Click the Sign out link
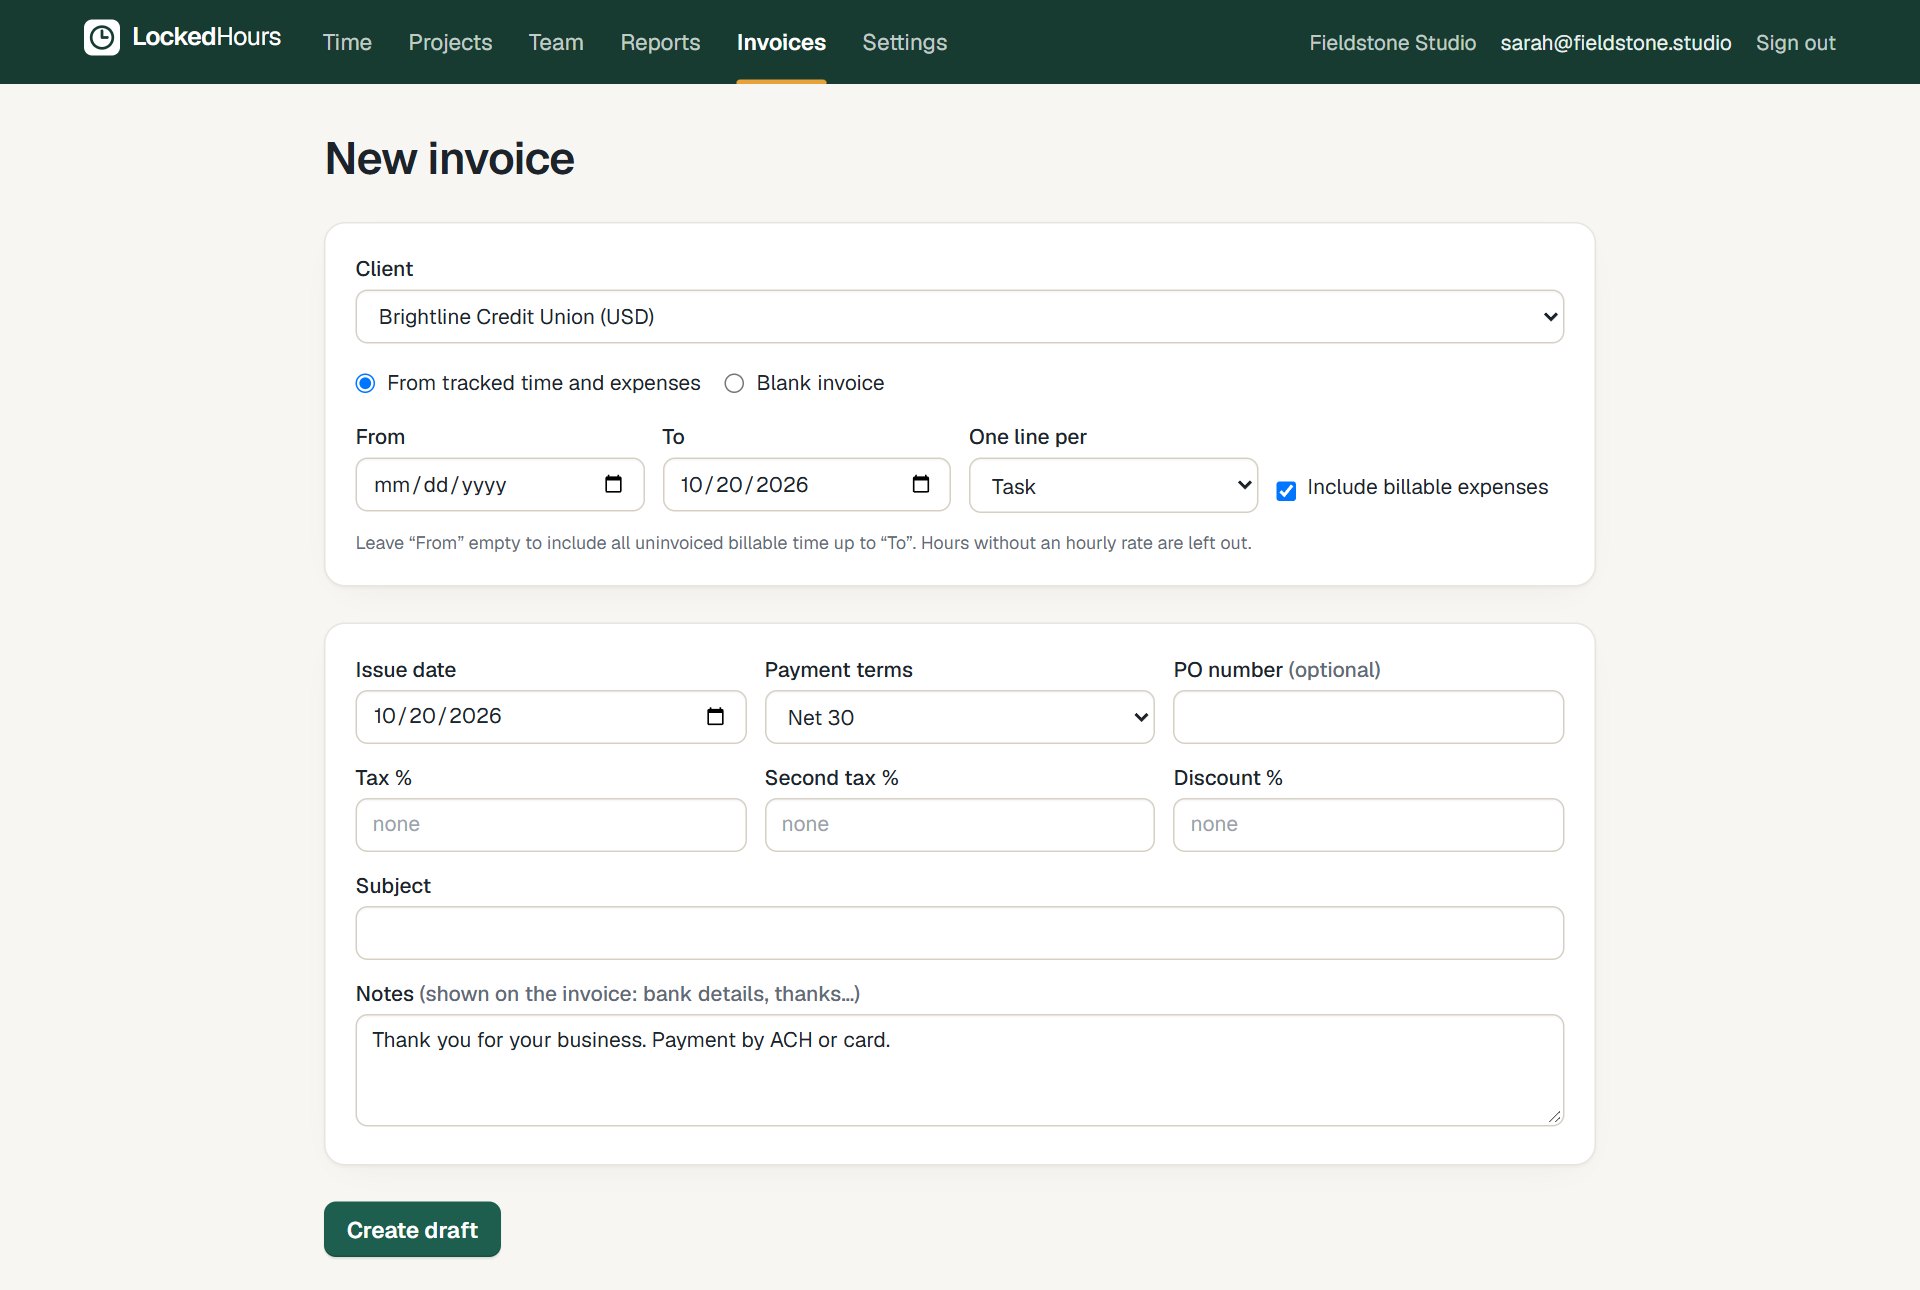 tap(1795, 42)
